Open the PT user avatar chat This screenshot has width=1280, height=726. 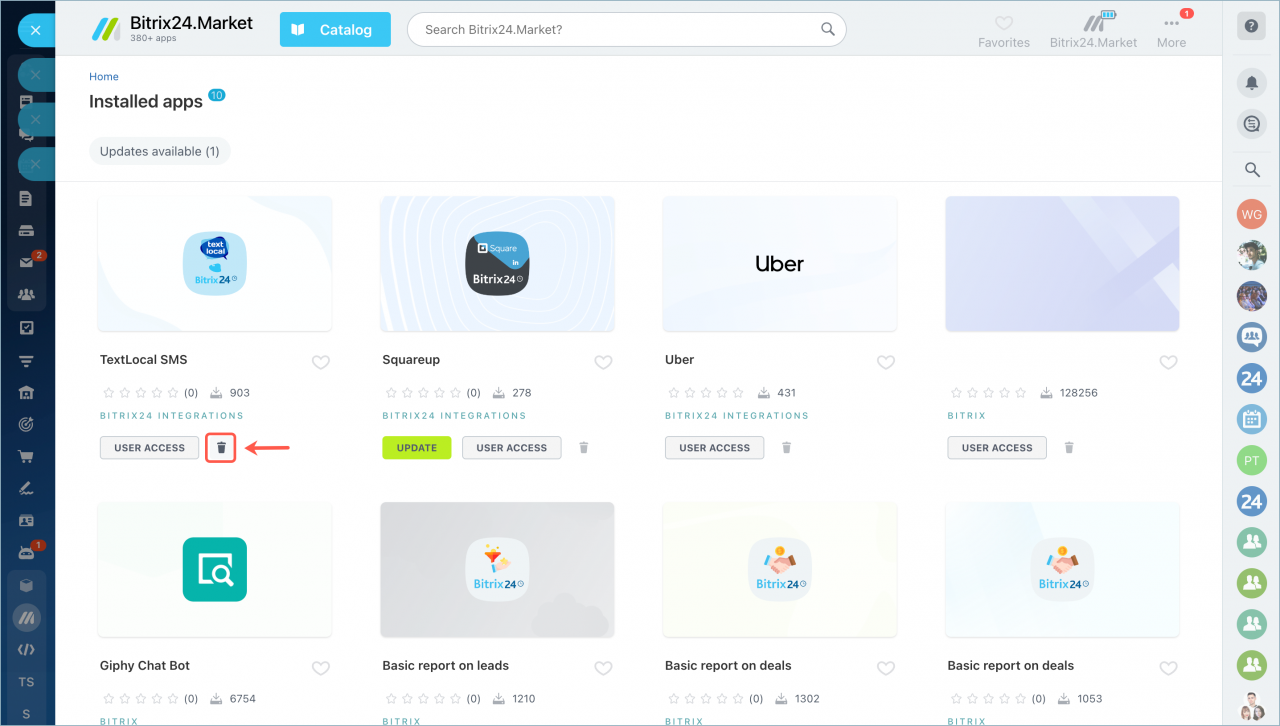coord(1252,460)
